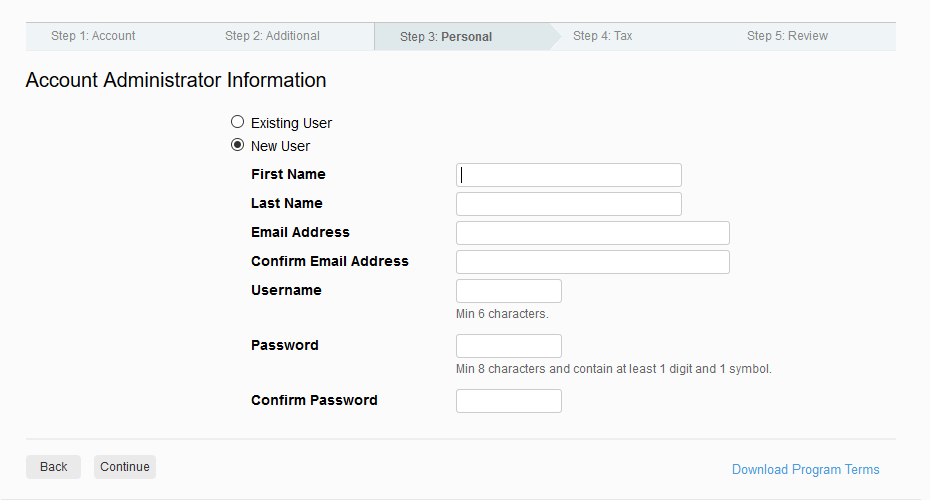Go to Step 1: Account tab
This screenshot has height=500, width=930.
[x=93, y=36]
